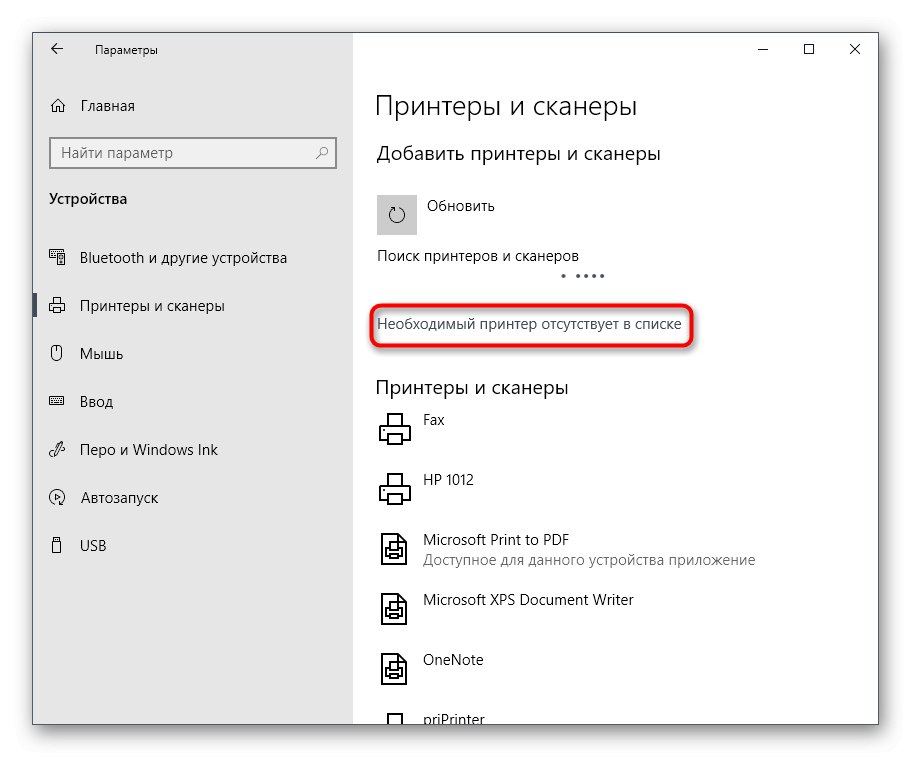Click the Обновить refresh icon button
Screen dimensions: 911x757
pyautogui.click(x=397, y=214)
